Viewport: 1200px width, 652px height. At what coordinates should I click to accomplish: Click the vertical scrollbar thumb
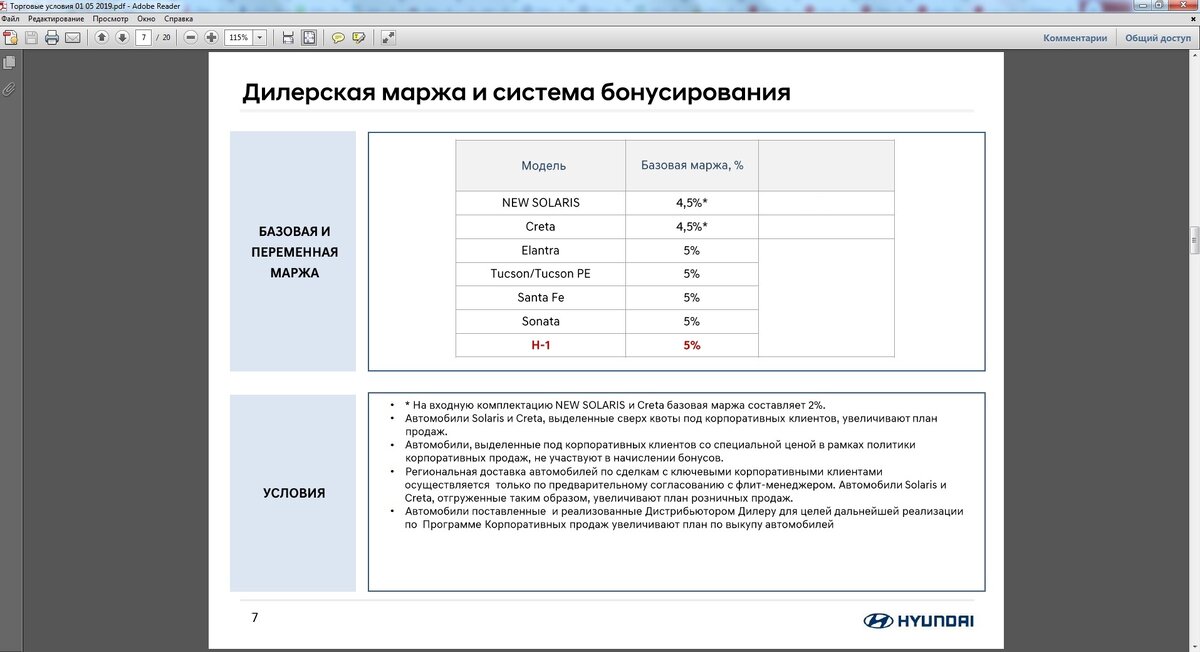pos(1194,241)
